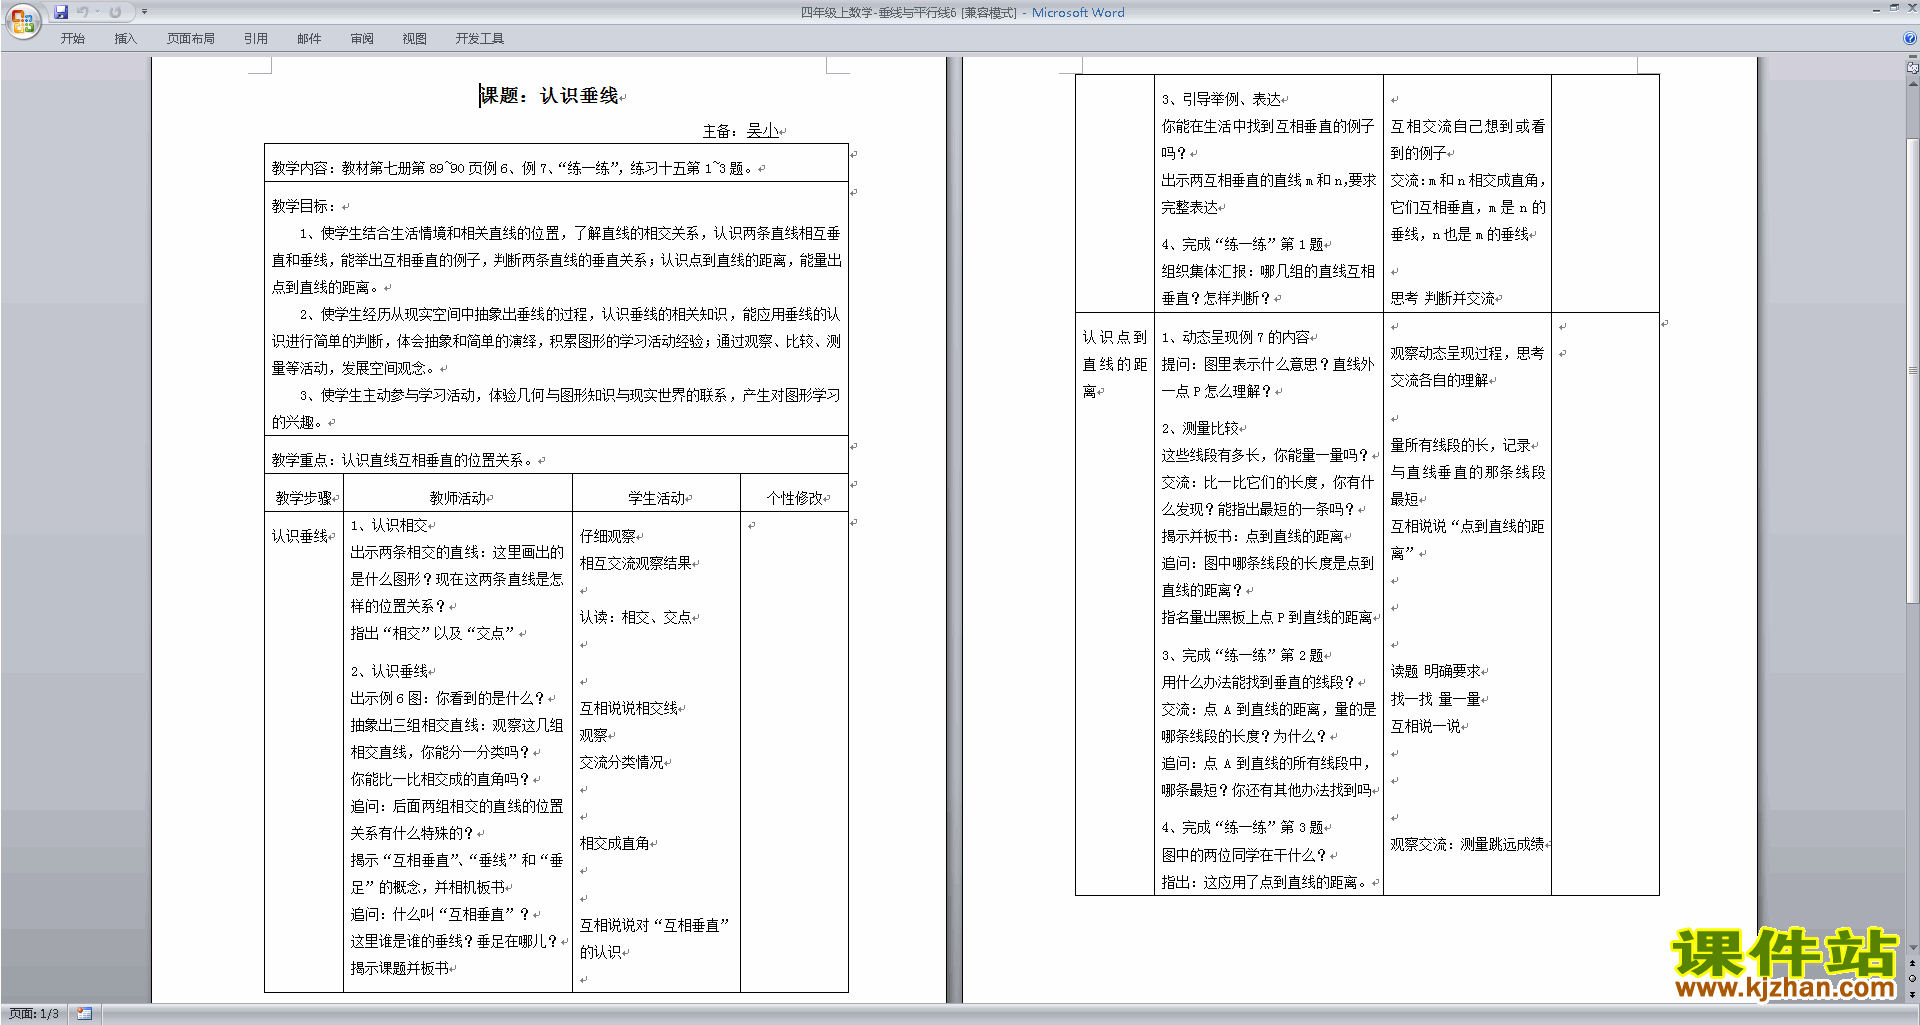Viewport: 1920px width, 1025px height.
Task: Click the text 思考 判断并交流
Action: click(x=1443, y=298)
